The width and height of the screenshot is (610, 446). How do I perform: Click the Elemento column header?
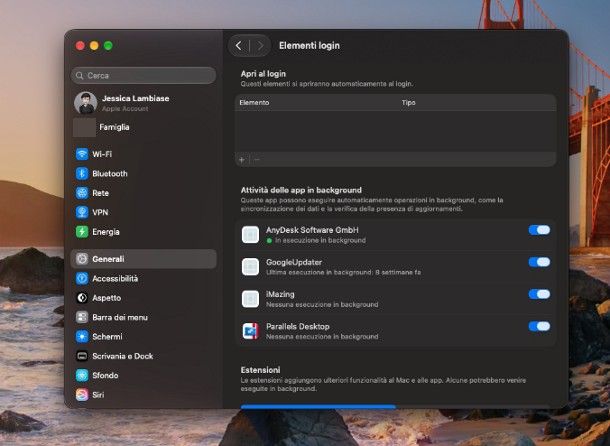click(254, 103)
